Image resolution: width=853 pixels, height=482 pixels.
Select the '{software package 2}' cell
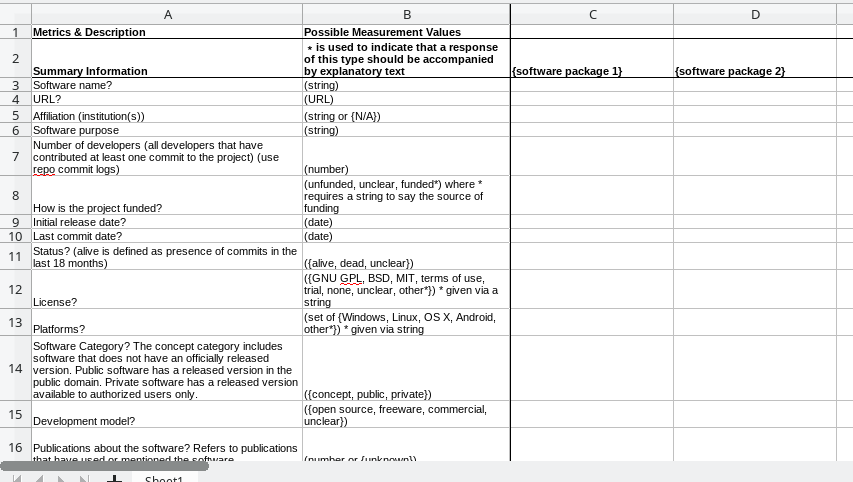click(755, 58)
